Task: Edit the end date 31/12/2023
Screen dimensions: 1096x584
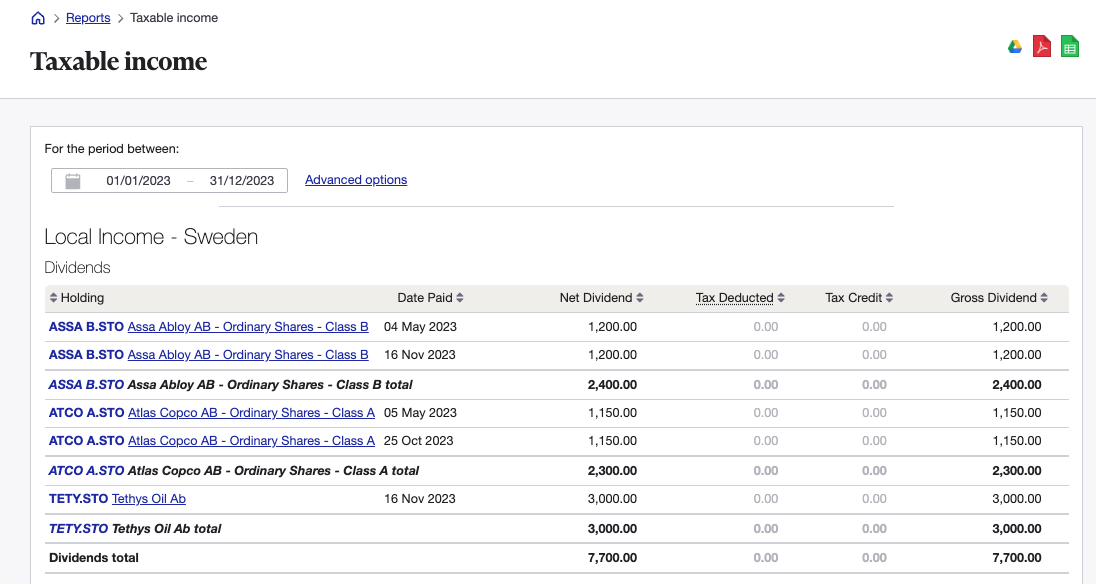Action: (x=242, y=181)
